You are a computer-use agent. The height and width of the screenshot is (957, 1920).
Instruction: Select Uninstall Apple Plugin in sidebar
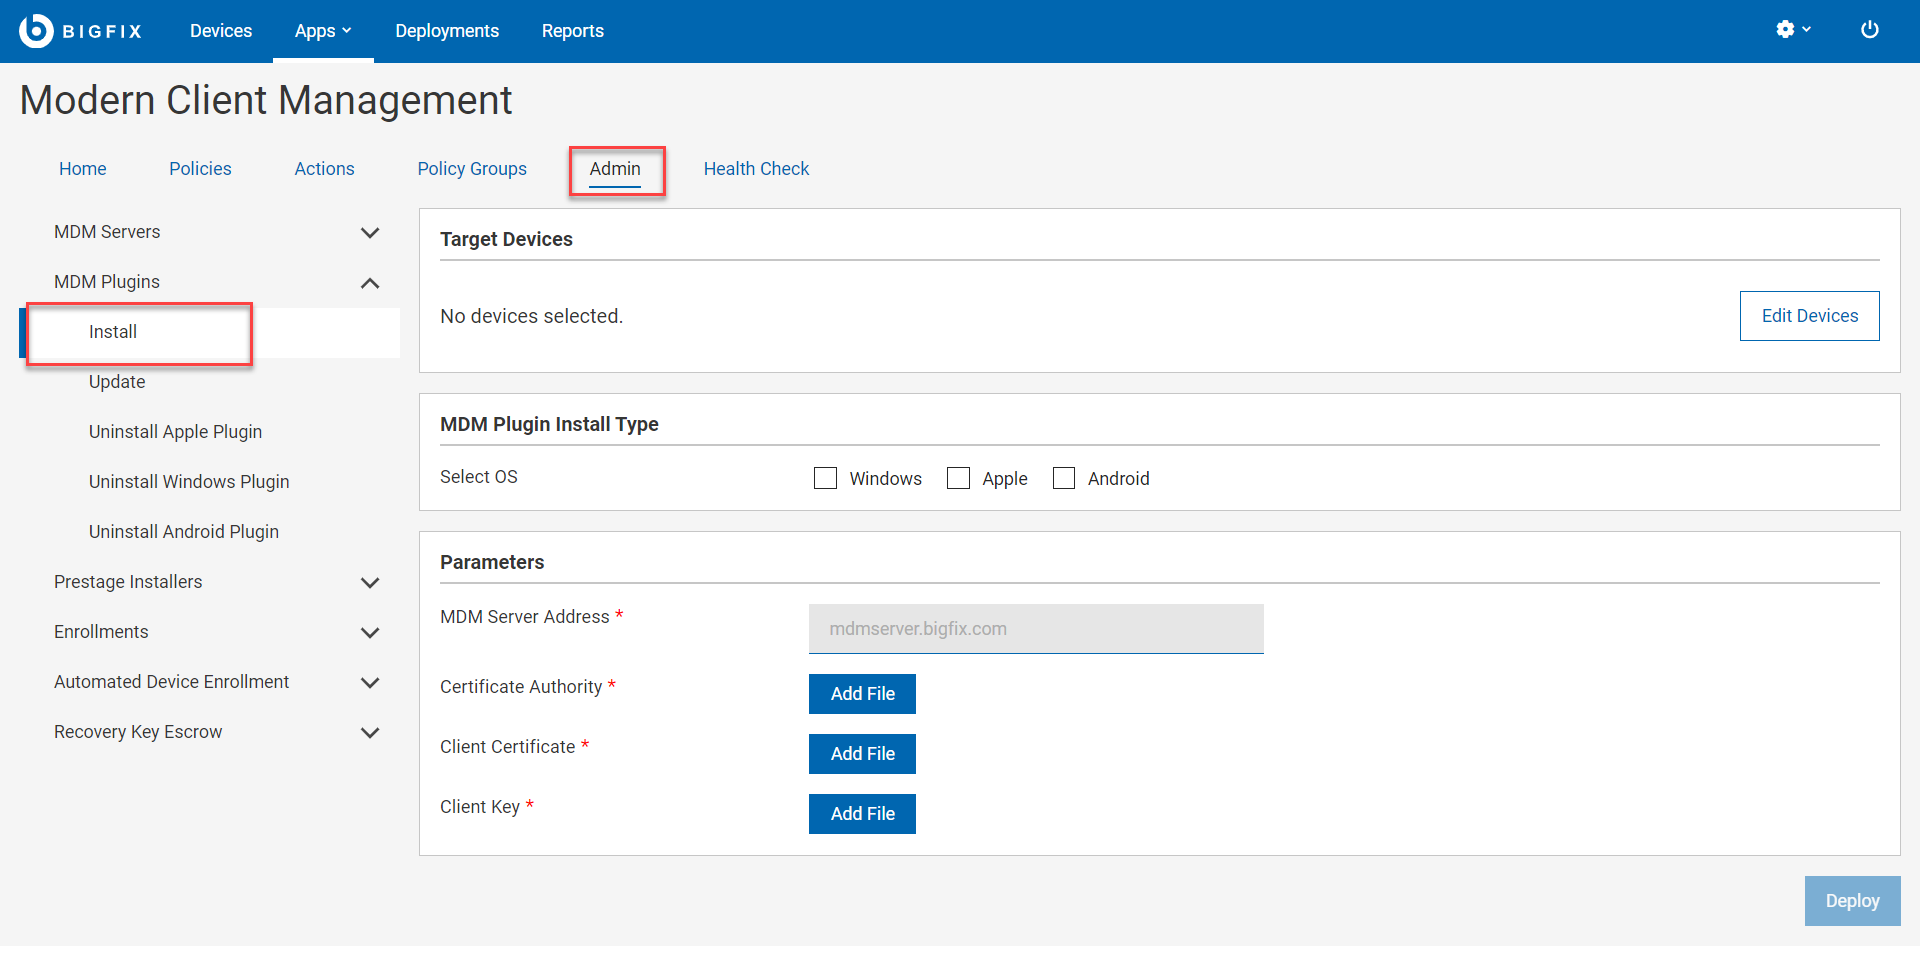point(175,432)
